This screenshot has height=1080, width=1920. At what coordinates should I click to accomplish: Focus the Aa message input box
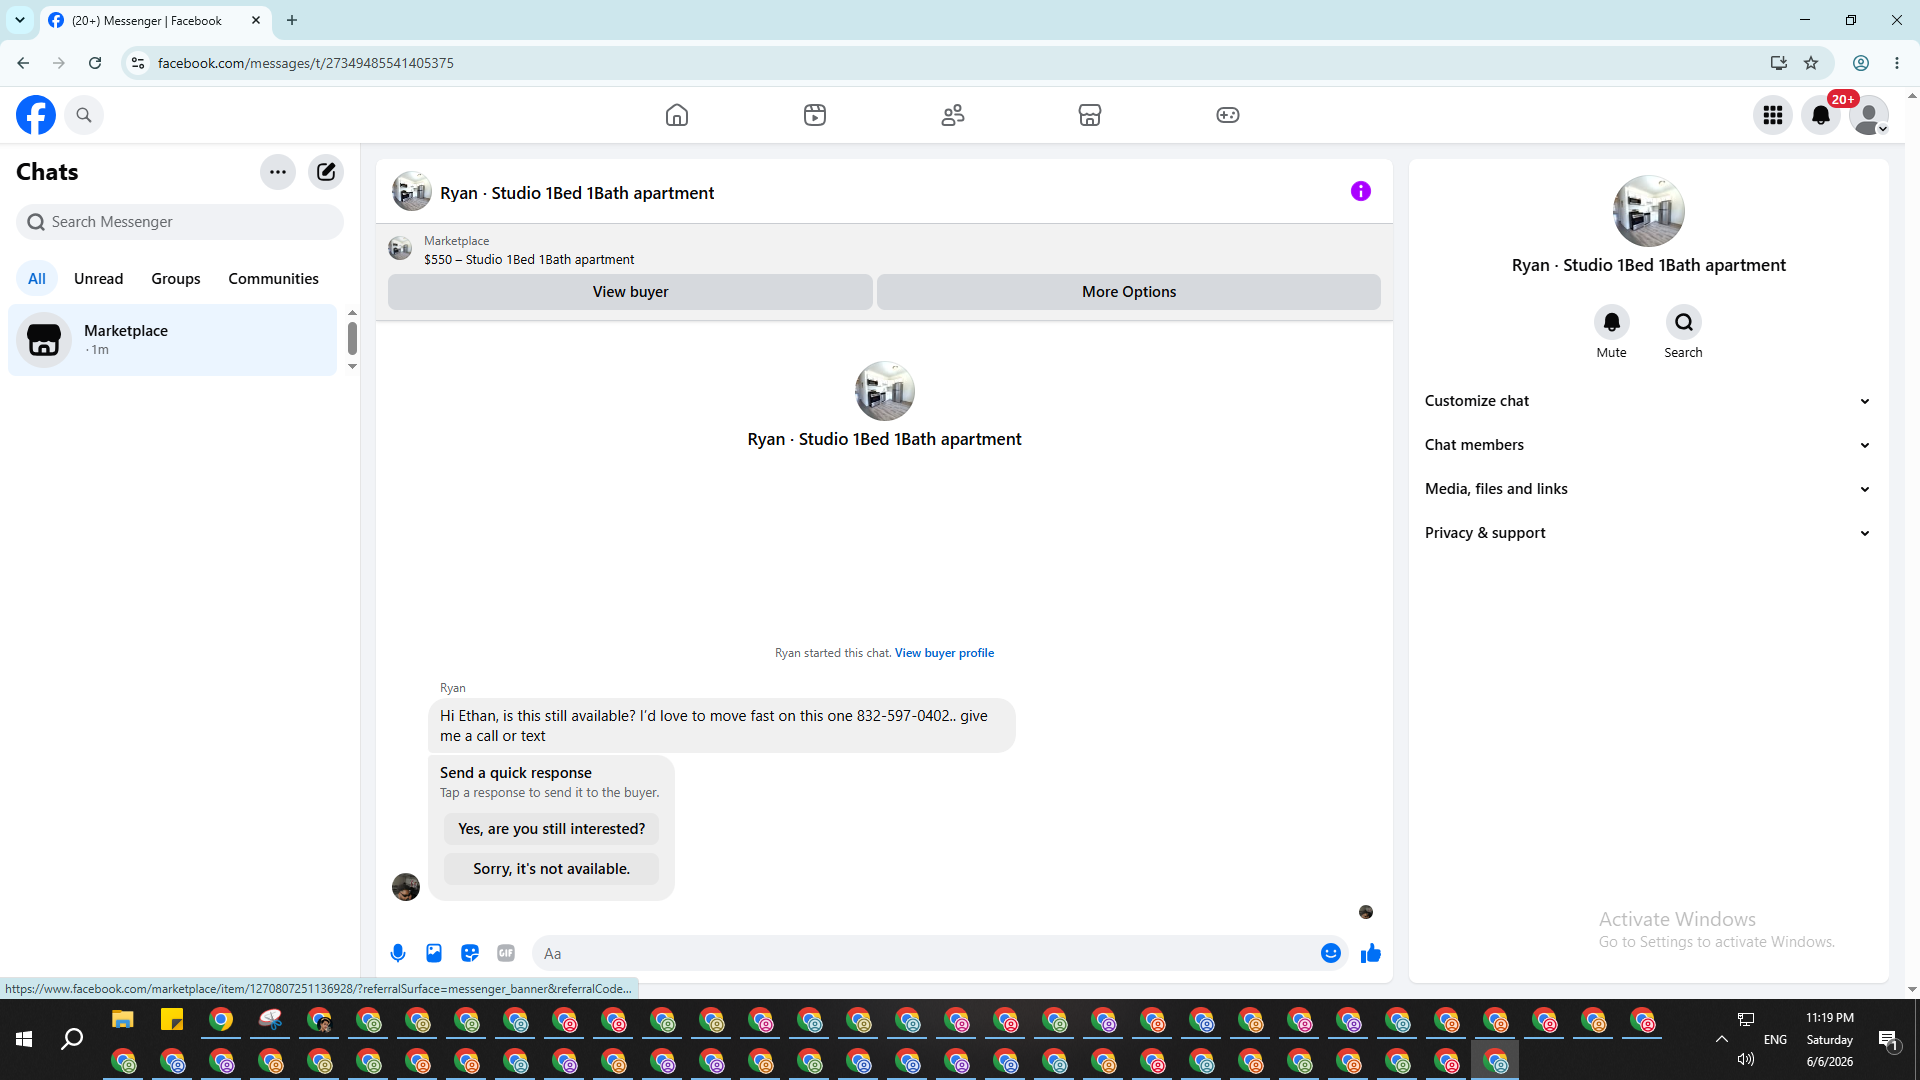coord(926,954)
